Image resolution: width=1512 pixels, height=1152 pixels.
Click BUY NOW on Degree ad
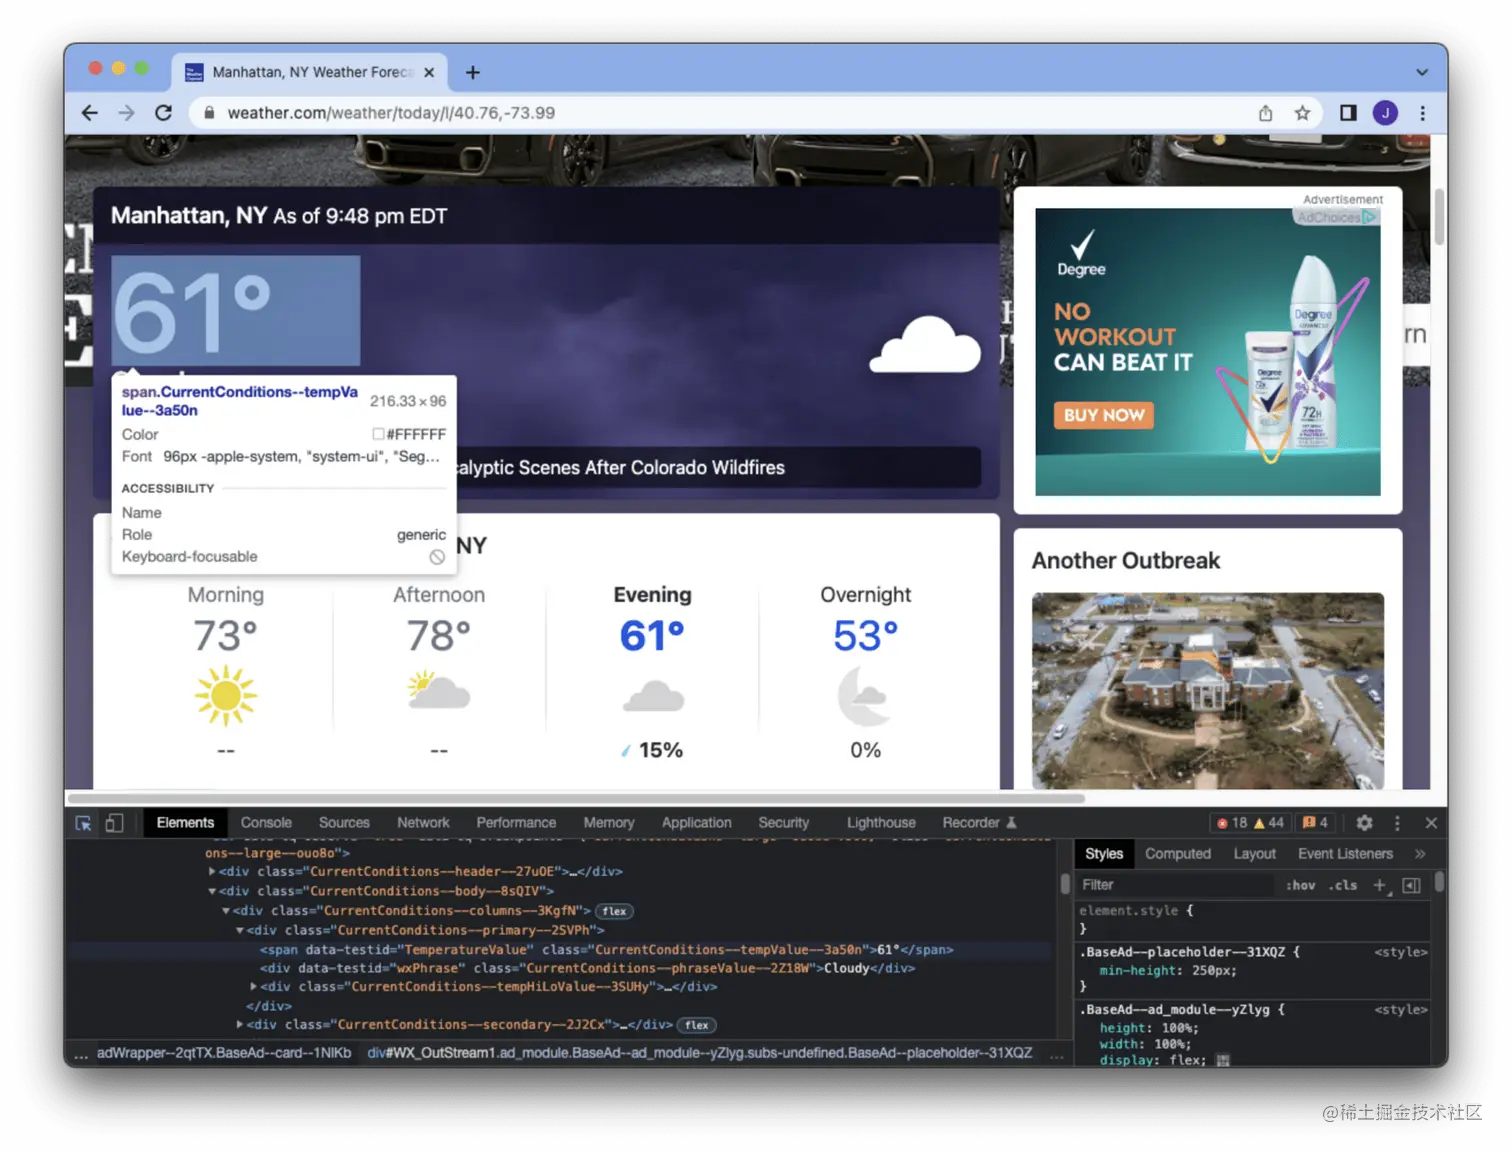tap(1103, 415)
